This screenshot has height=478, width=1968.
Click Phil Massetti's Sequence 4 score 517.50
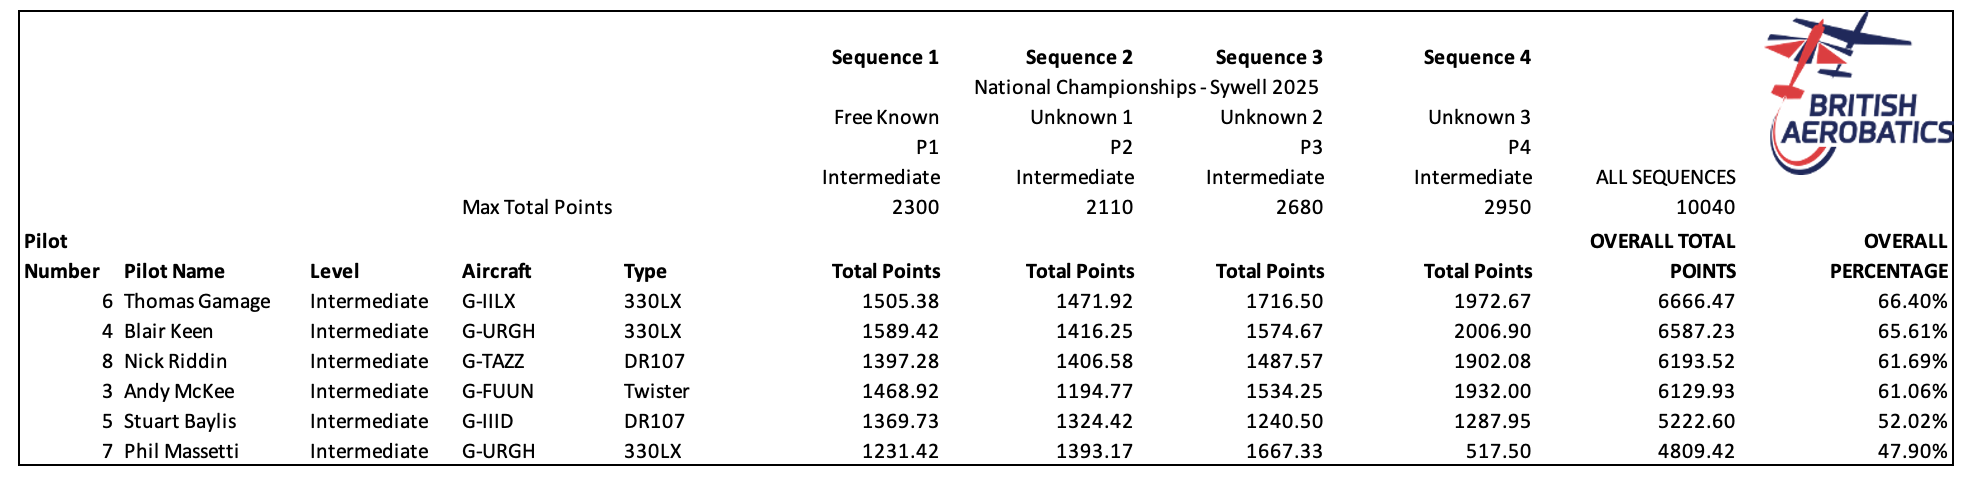point(1498,451)
